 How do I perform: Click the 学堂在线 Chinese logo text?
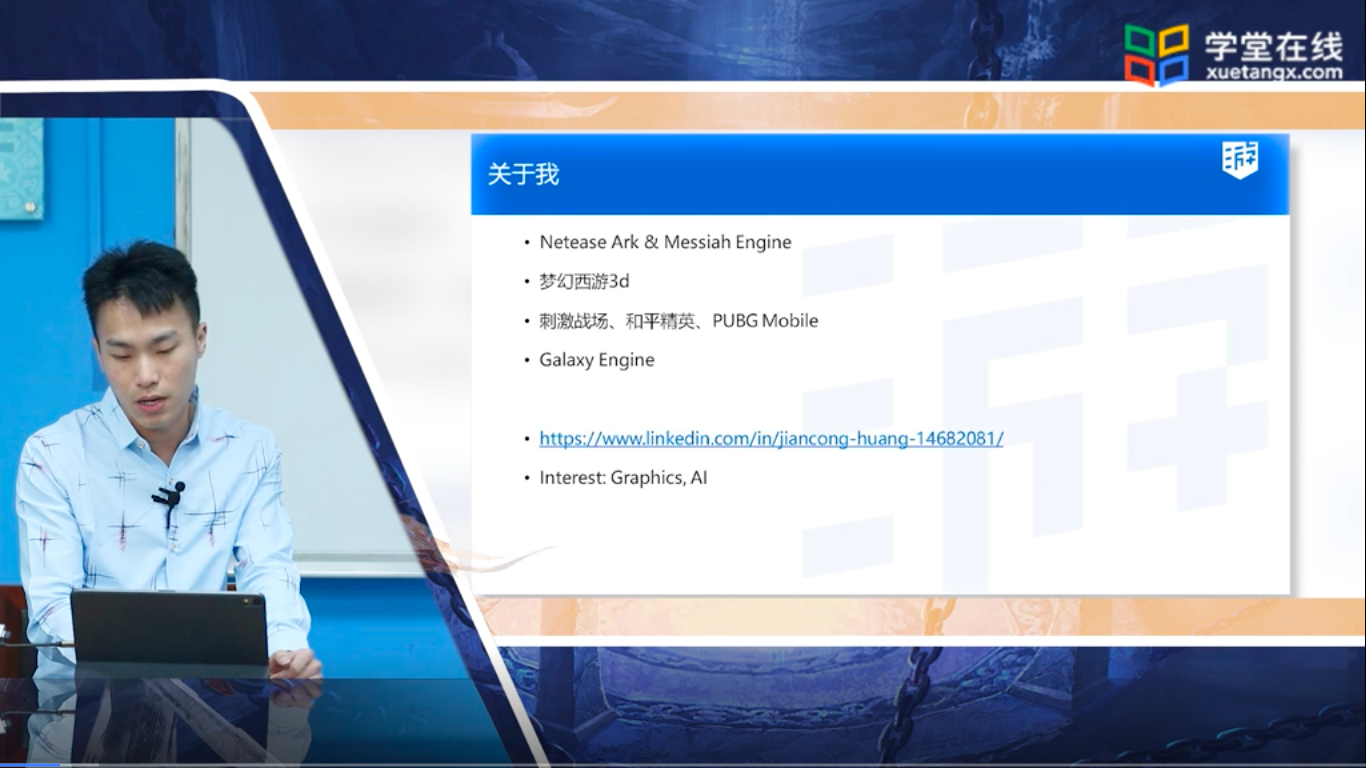[1273, 44]
